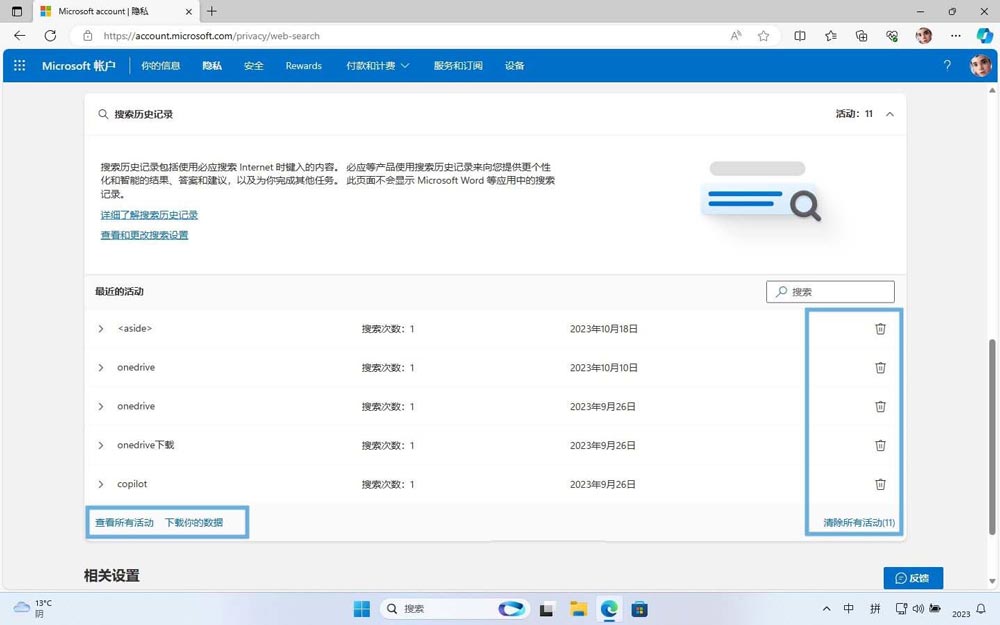This screenshot has height=625, width=1000.
Task: Add this page to favorites
Action: [x=763, y=35]
